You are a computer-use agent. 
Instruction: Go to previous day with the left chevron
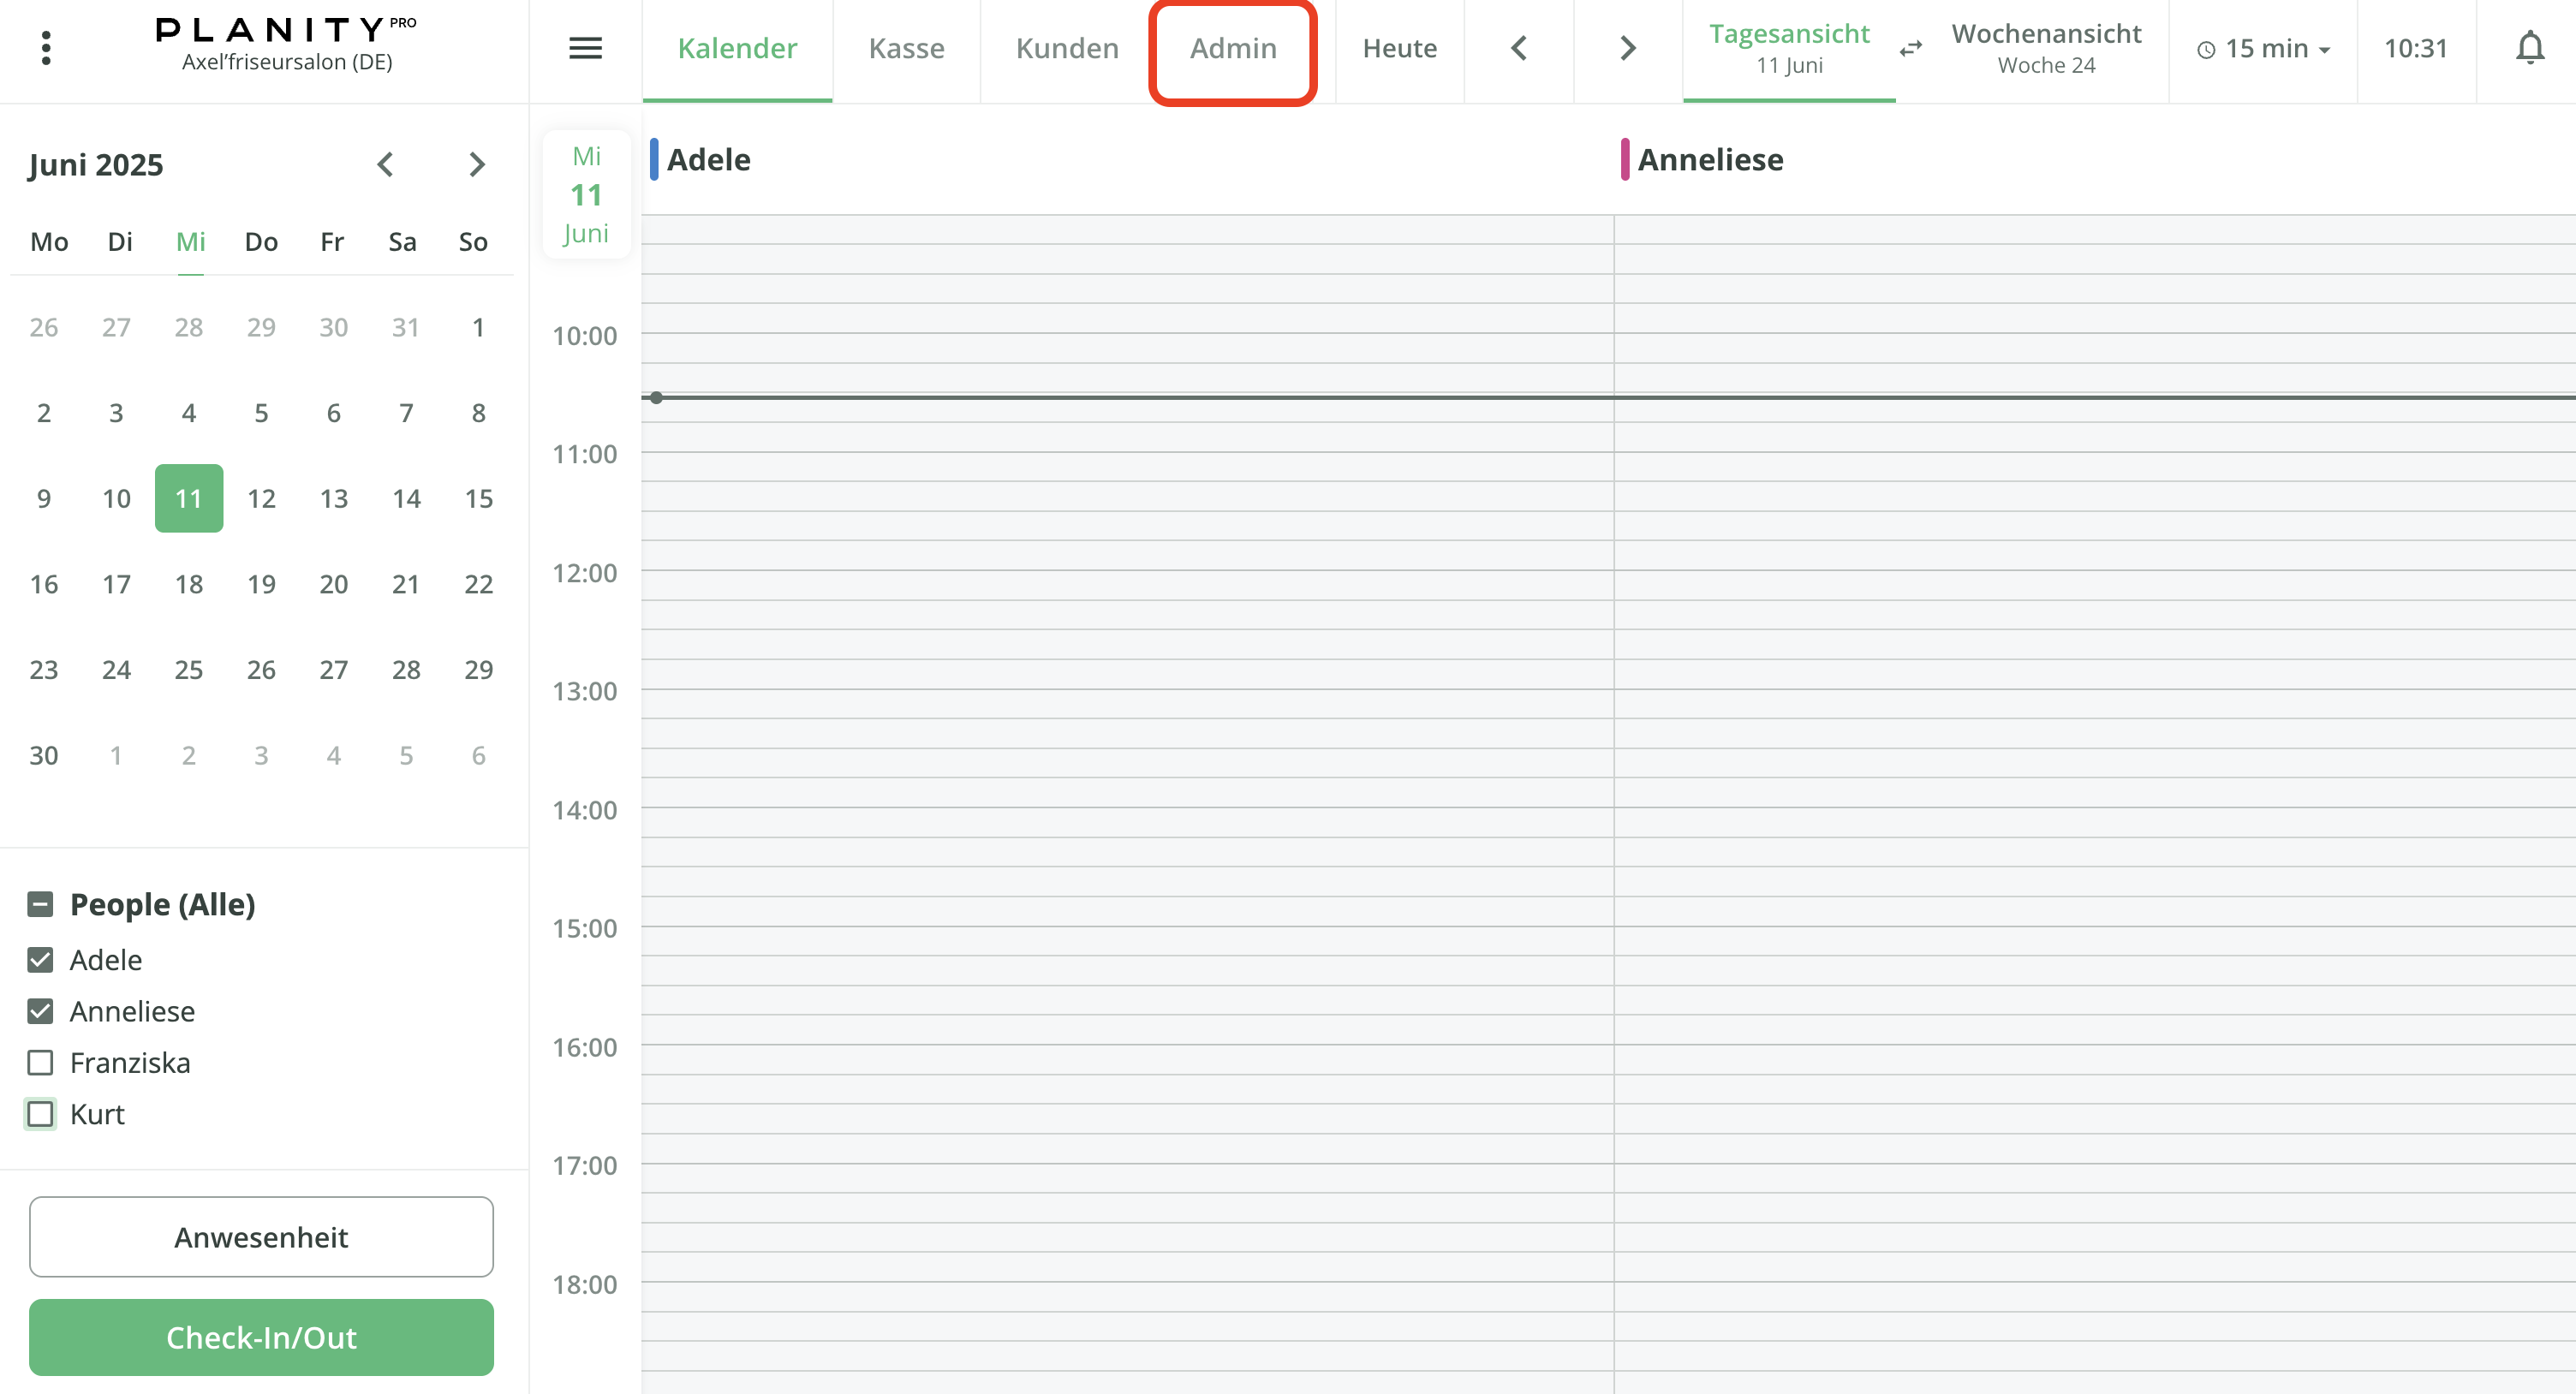click(1518, 47)
